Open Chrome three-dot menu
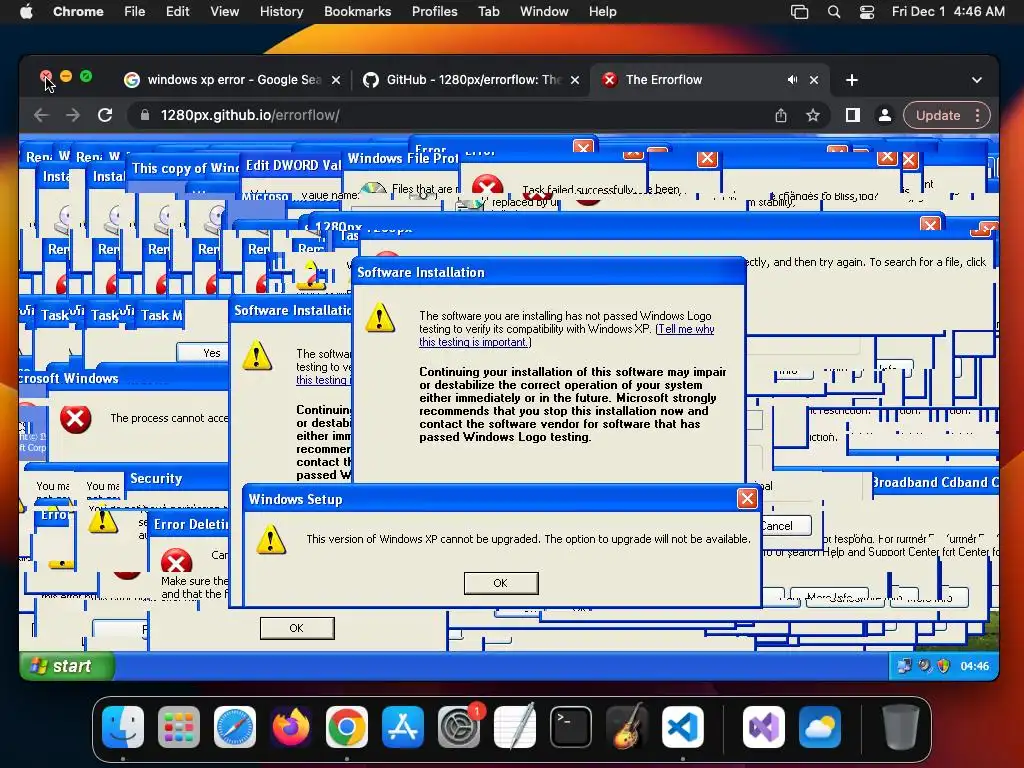Screen dimensions: 1024x768 tap(977, 116)
